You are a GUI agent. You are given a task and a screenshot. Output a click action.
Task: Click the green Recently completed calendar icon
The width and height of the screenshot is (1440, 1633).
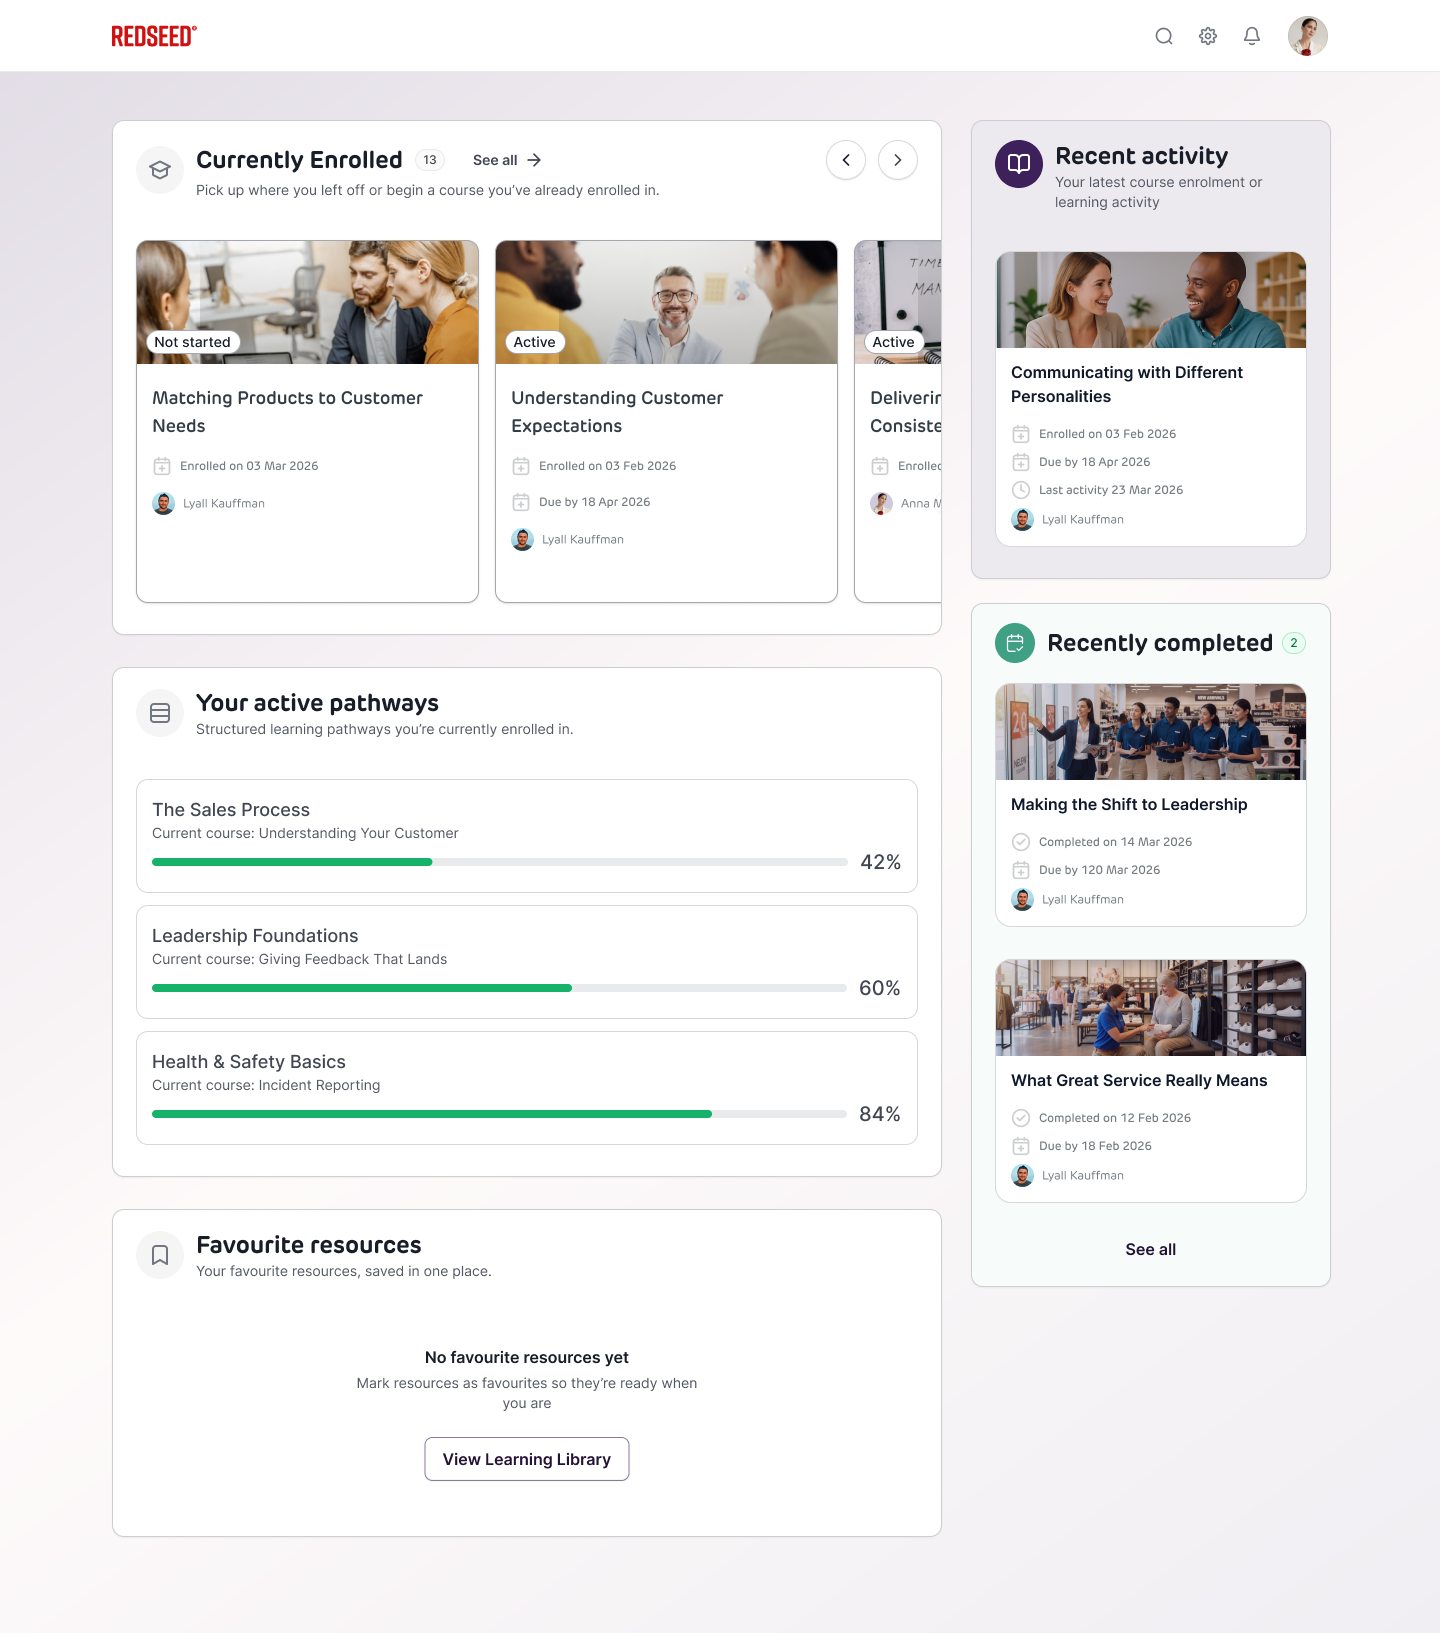tap(1015, 643)
